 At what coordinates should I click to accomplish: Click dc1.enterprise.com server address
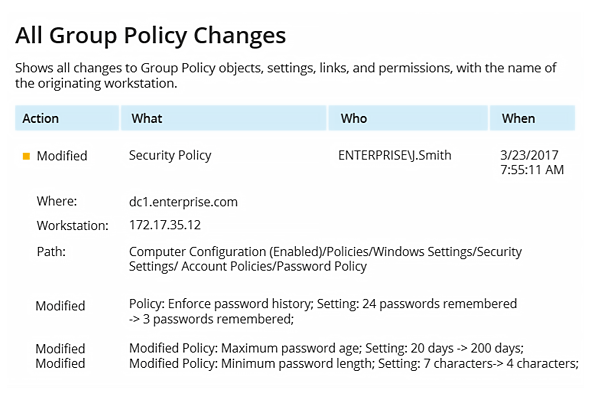tap(183, 202)
